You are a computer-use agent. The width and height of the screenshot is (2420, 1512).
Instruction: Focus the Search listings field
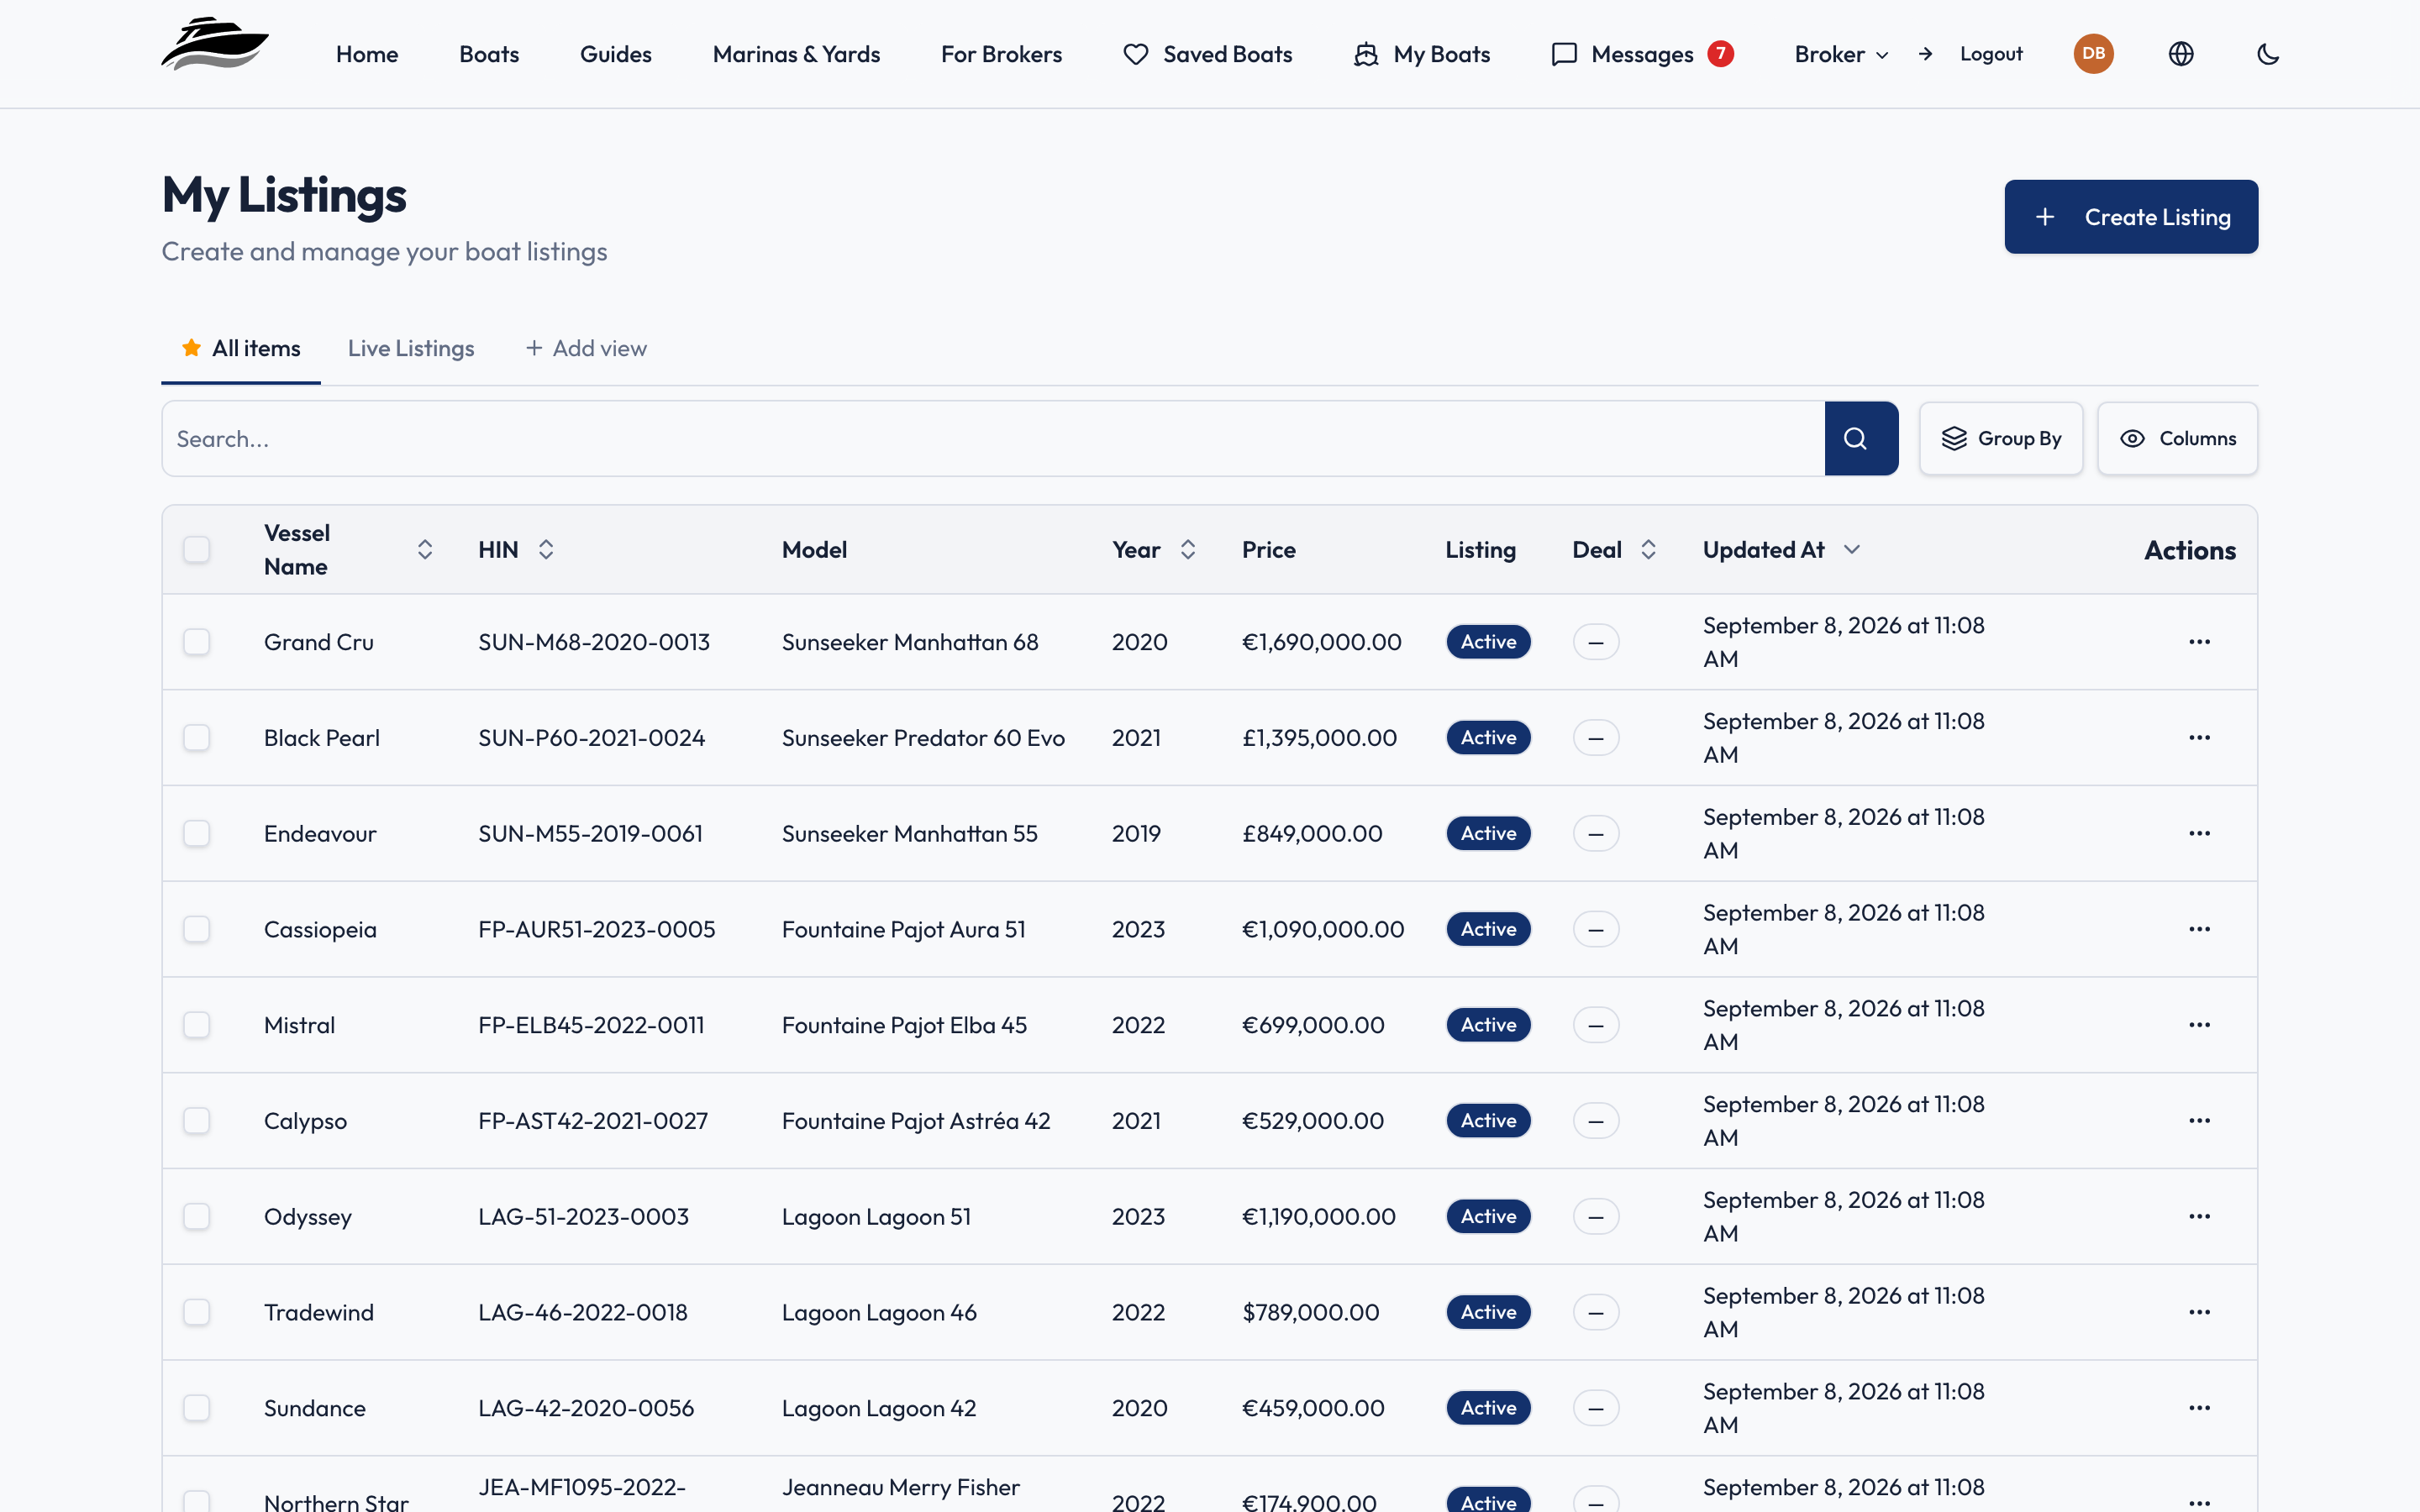tap(993, 438)
